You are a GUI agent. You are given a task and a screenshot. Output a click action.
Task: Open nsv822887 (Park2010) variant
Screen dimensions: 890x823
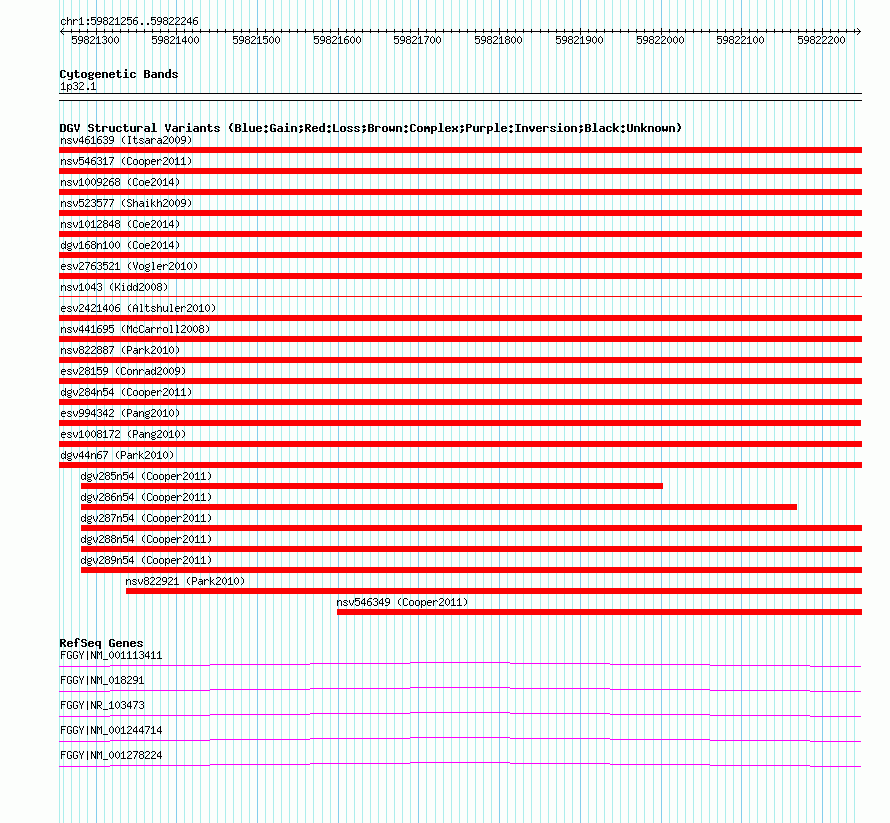pos(120,350)
